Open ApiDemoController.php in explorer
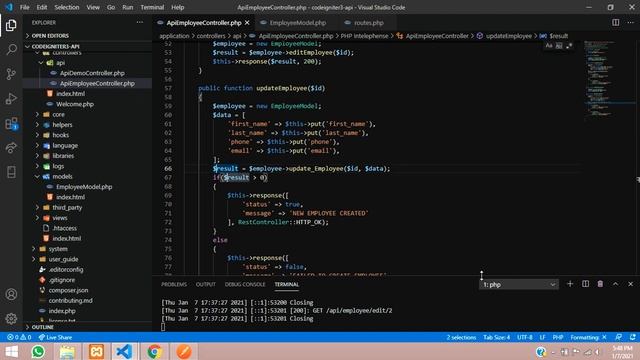 point(92,73)
